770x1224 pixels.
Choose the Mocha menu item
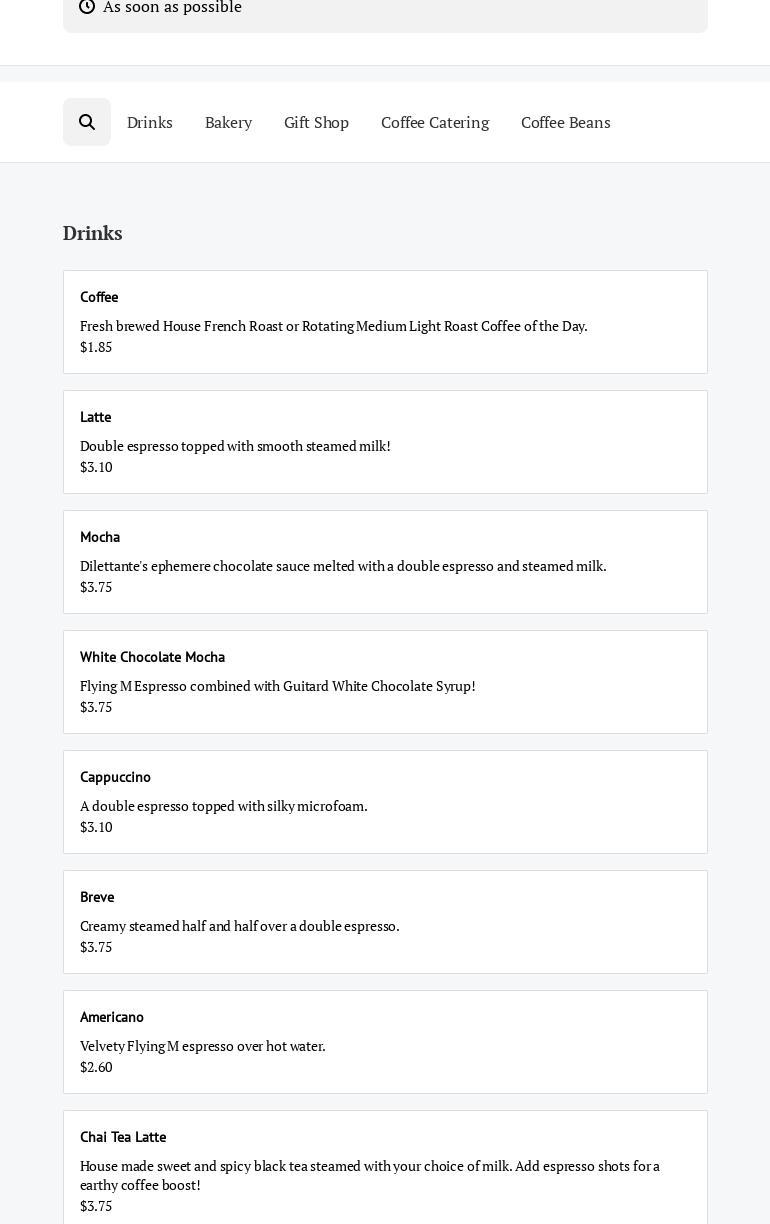(x=385, y=562)
